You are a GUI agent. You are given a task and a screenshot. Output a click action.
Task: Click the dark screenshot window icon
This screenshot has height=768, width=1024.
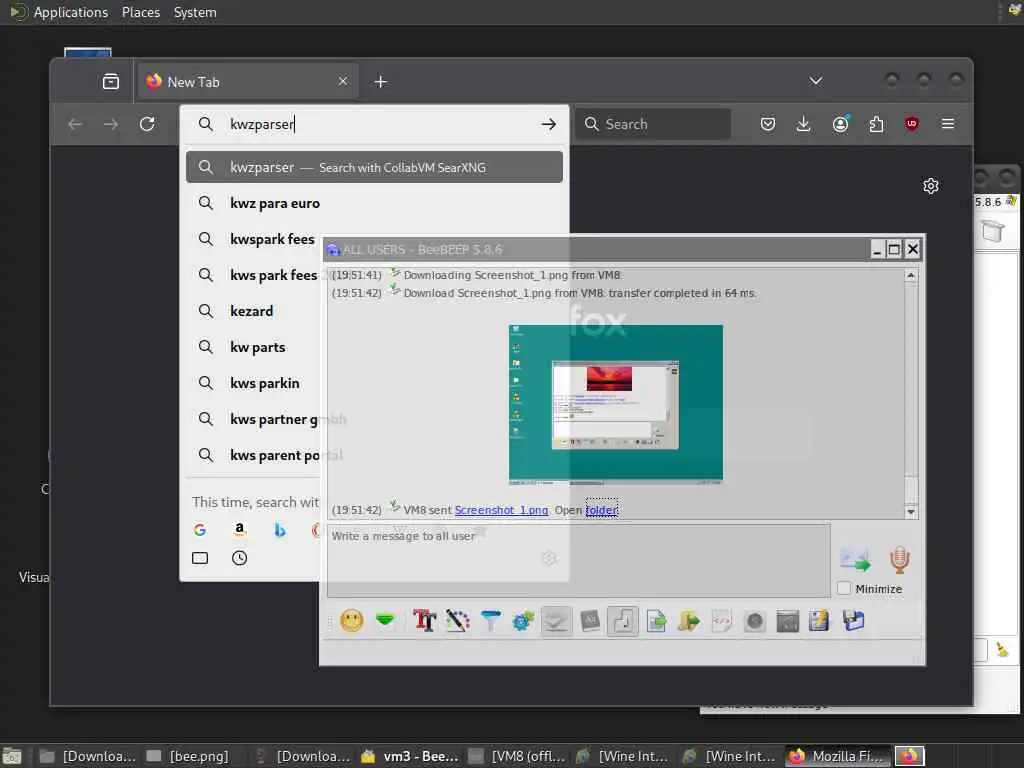pos(788,620)
